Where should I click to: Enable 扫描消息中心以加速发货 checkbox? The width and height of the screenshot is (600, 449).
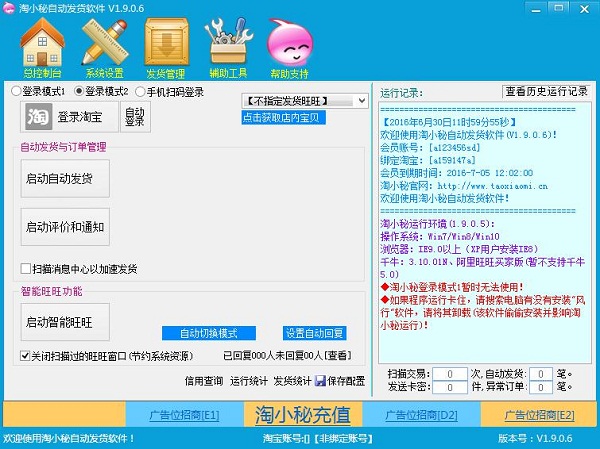tap(26, 269)
